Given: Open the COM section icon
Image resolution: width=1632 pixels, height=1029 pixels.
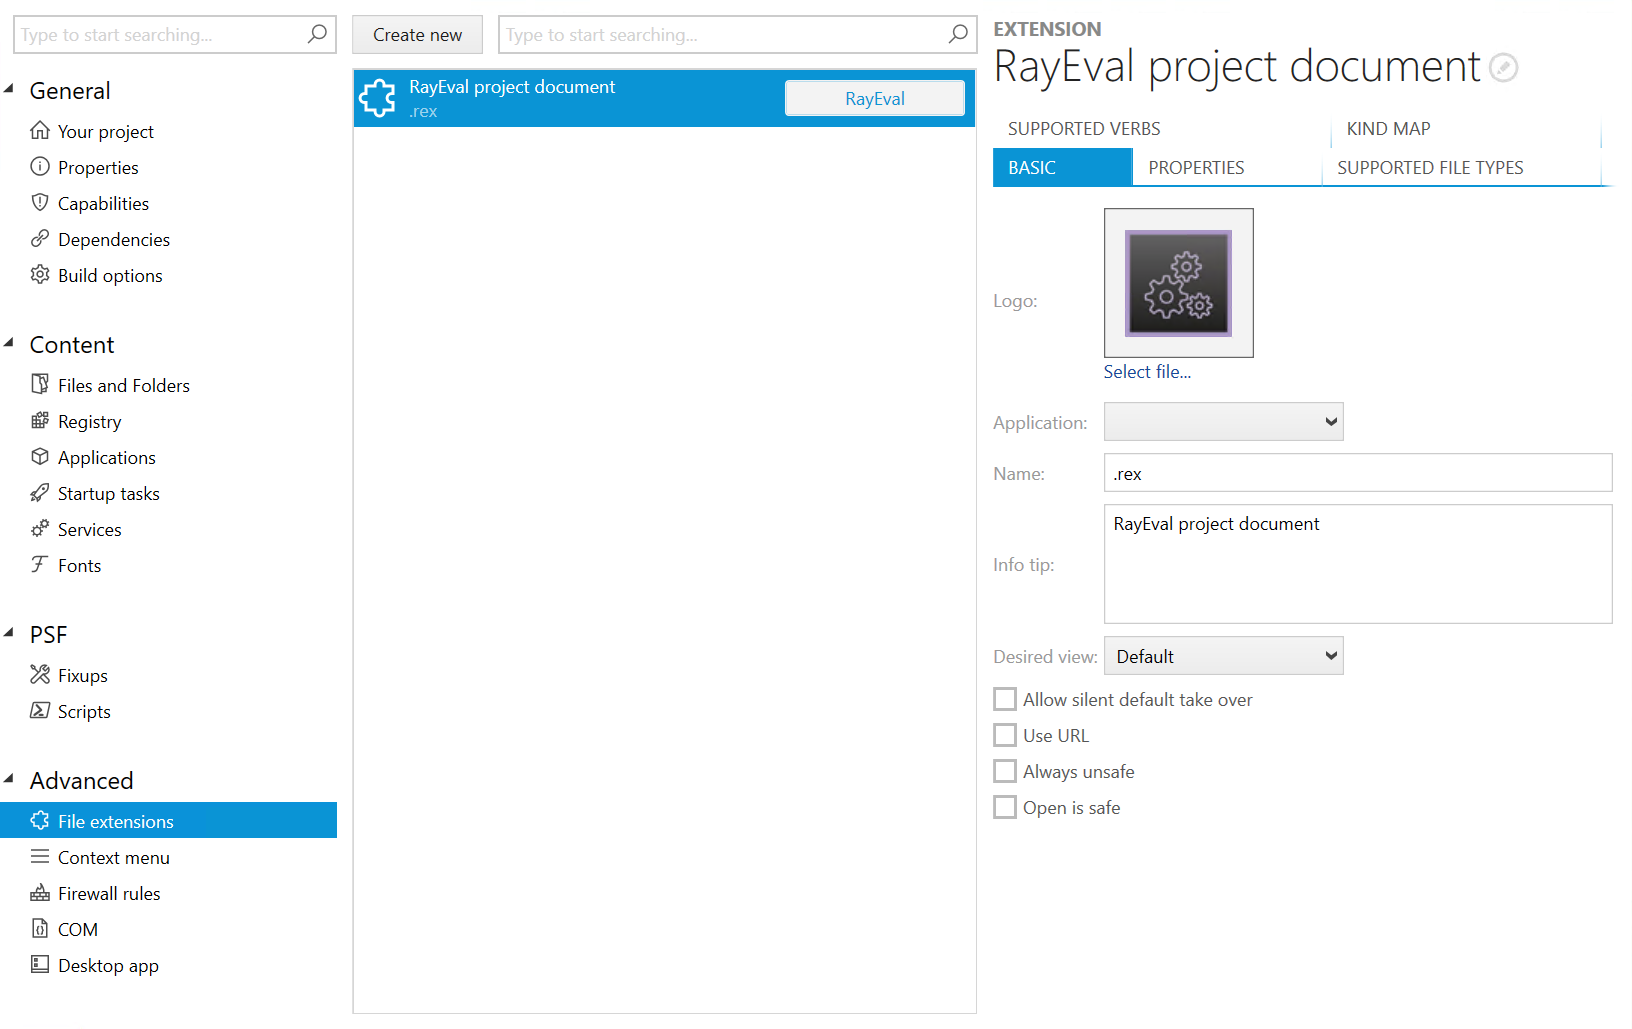Looking at the screenshot, I should pos(39,929).
